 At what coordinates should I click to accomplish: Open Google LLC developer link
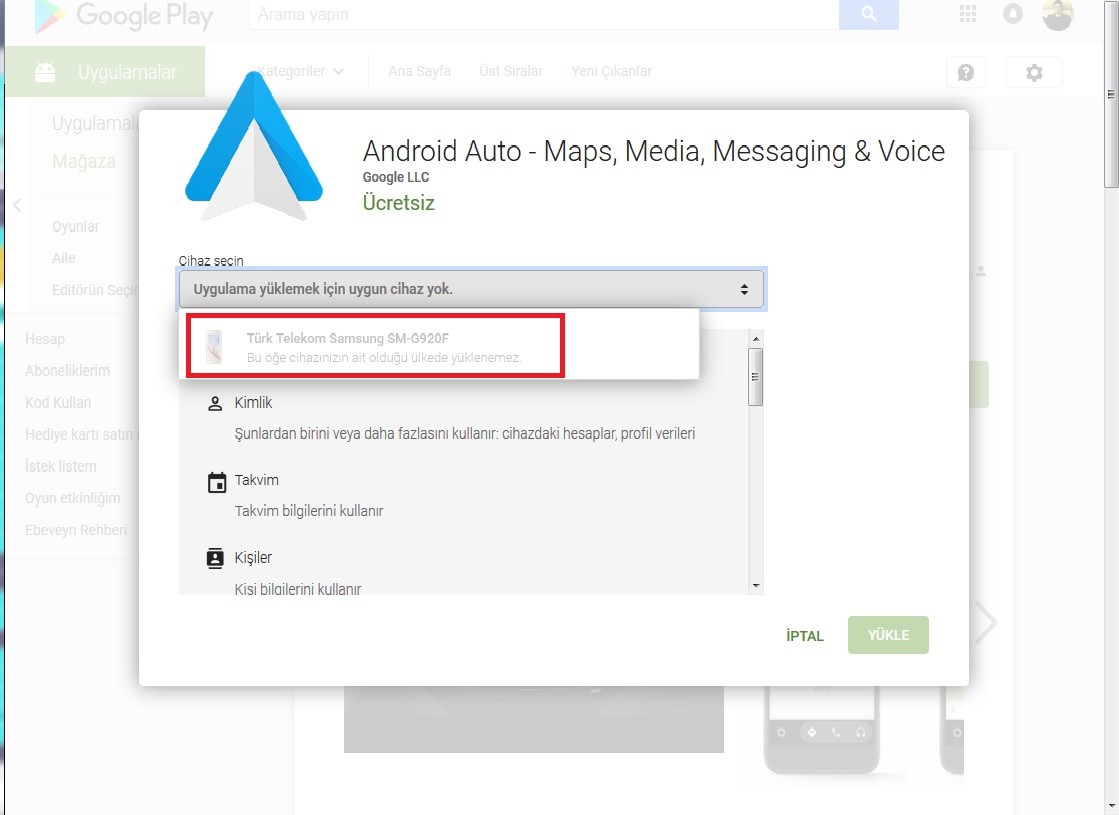(395, 177)
